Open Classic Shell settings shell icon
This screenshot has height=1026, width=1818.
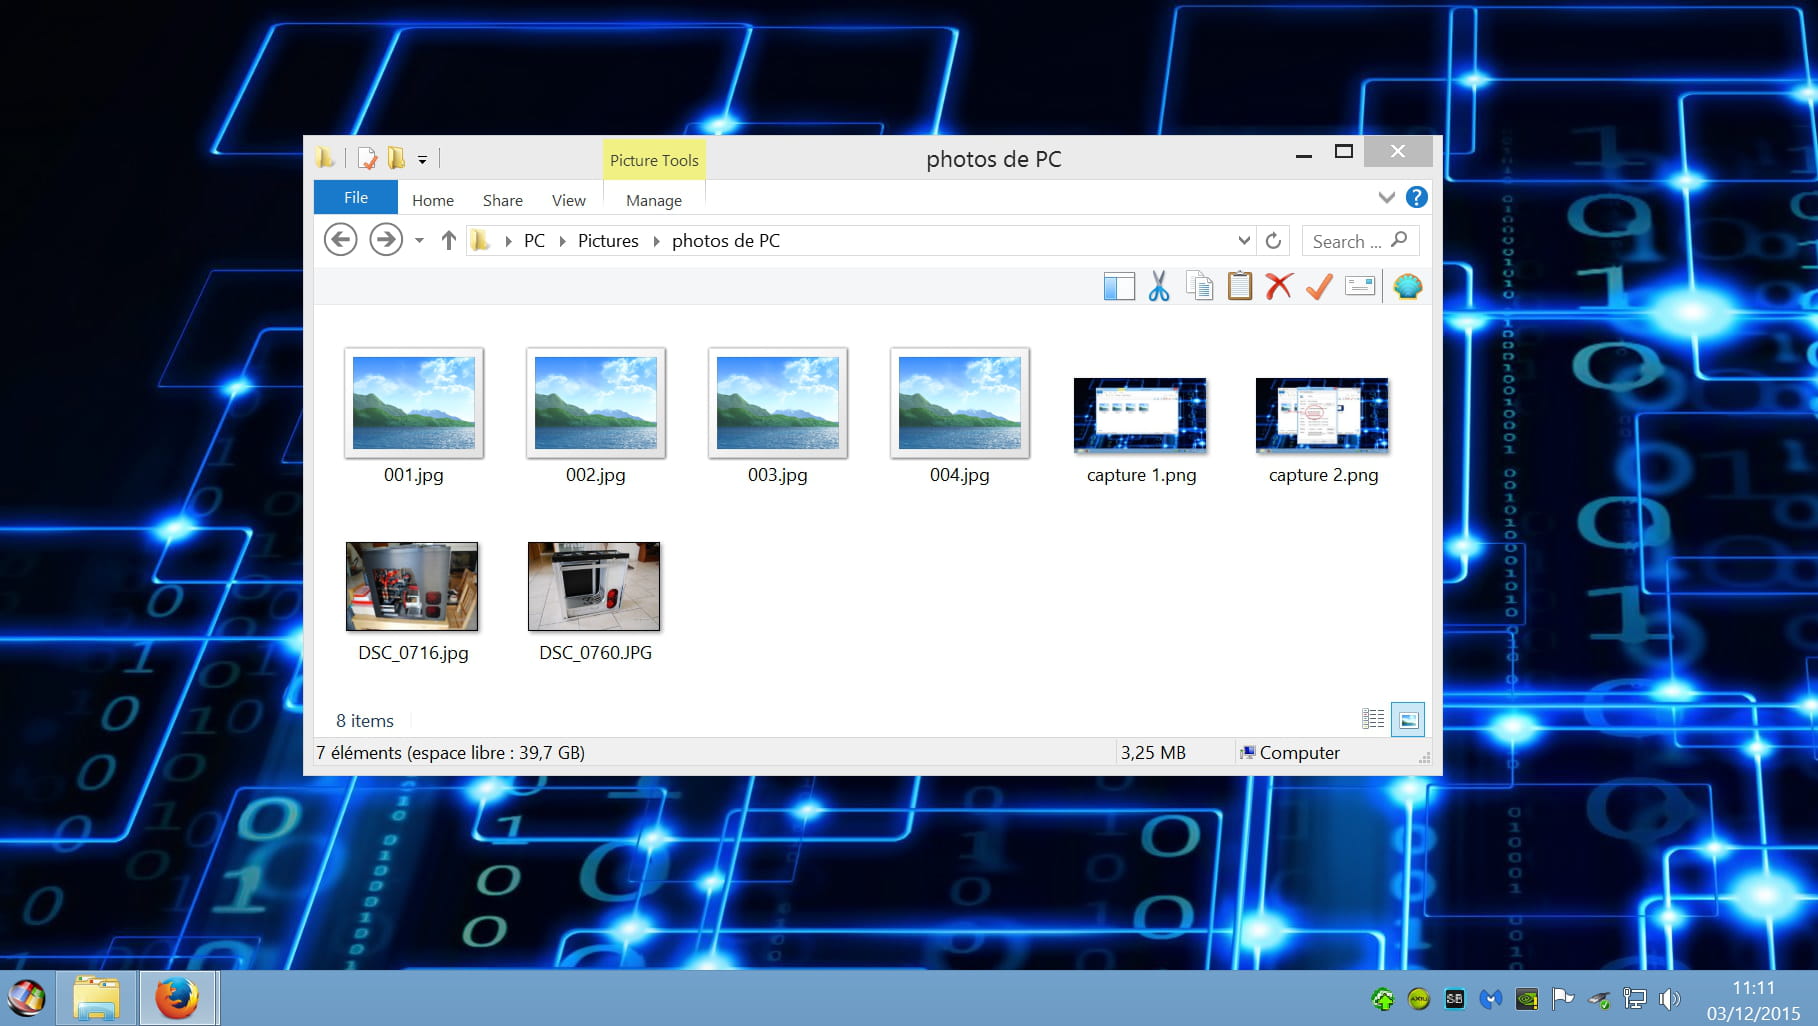pyautogui.click(x=1407, y=287)
